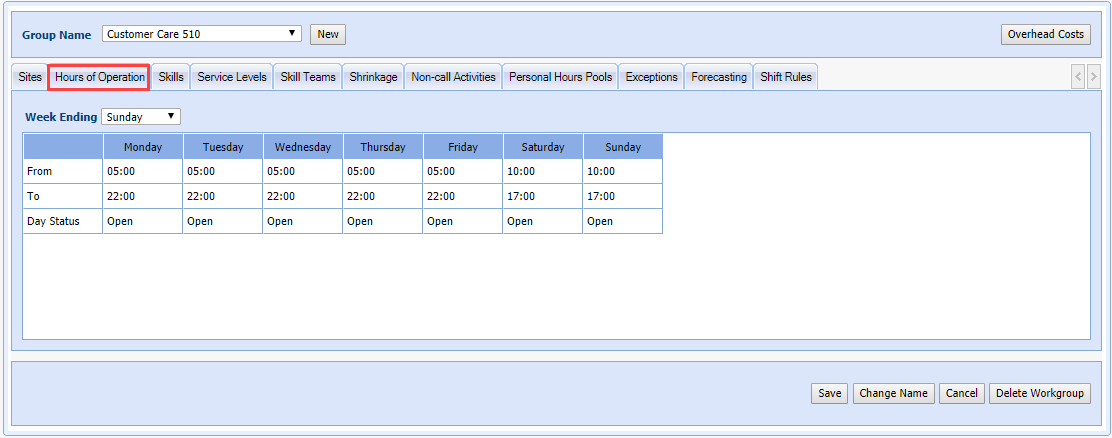Image resolution: width=1112 pixels, height=438 pixels.
Task: Switch to the Exceptions tab
Action: pyautogui.click(x=651, y=77)
